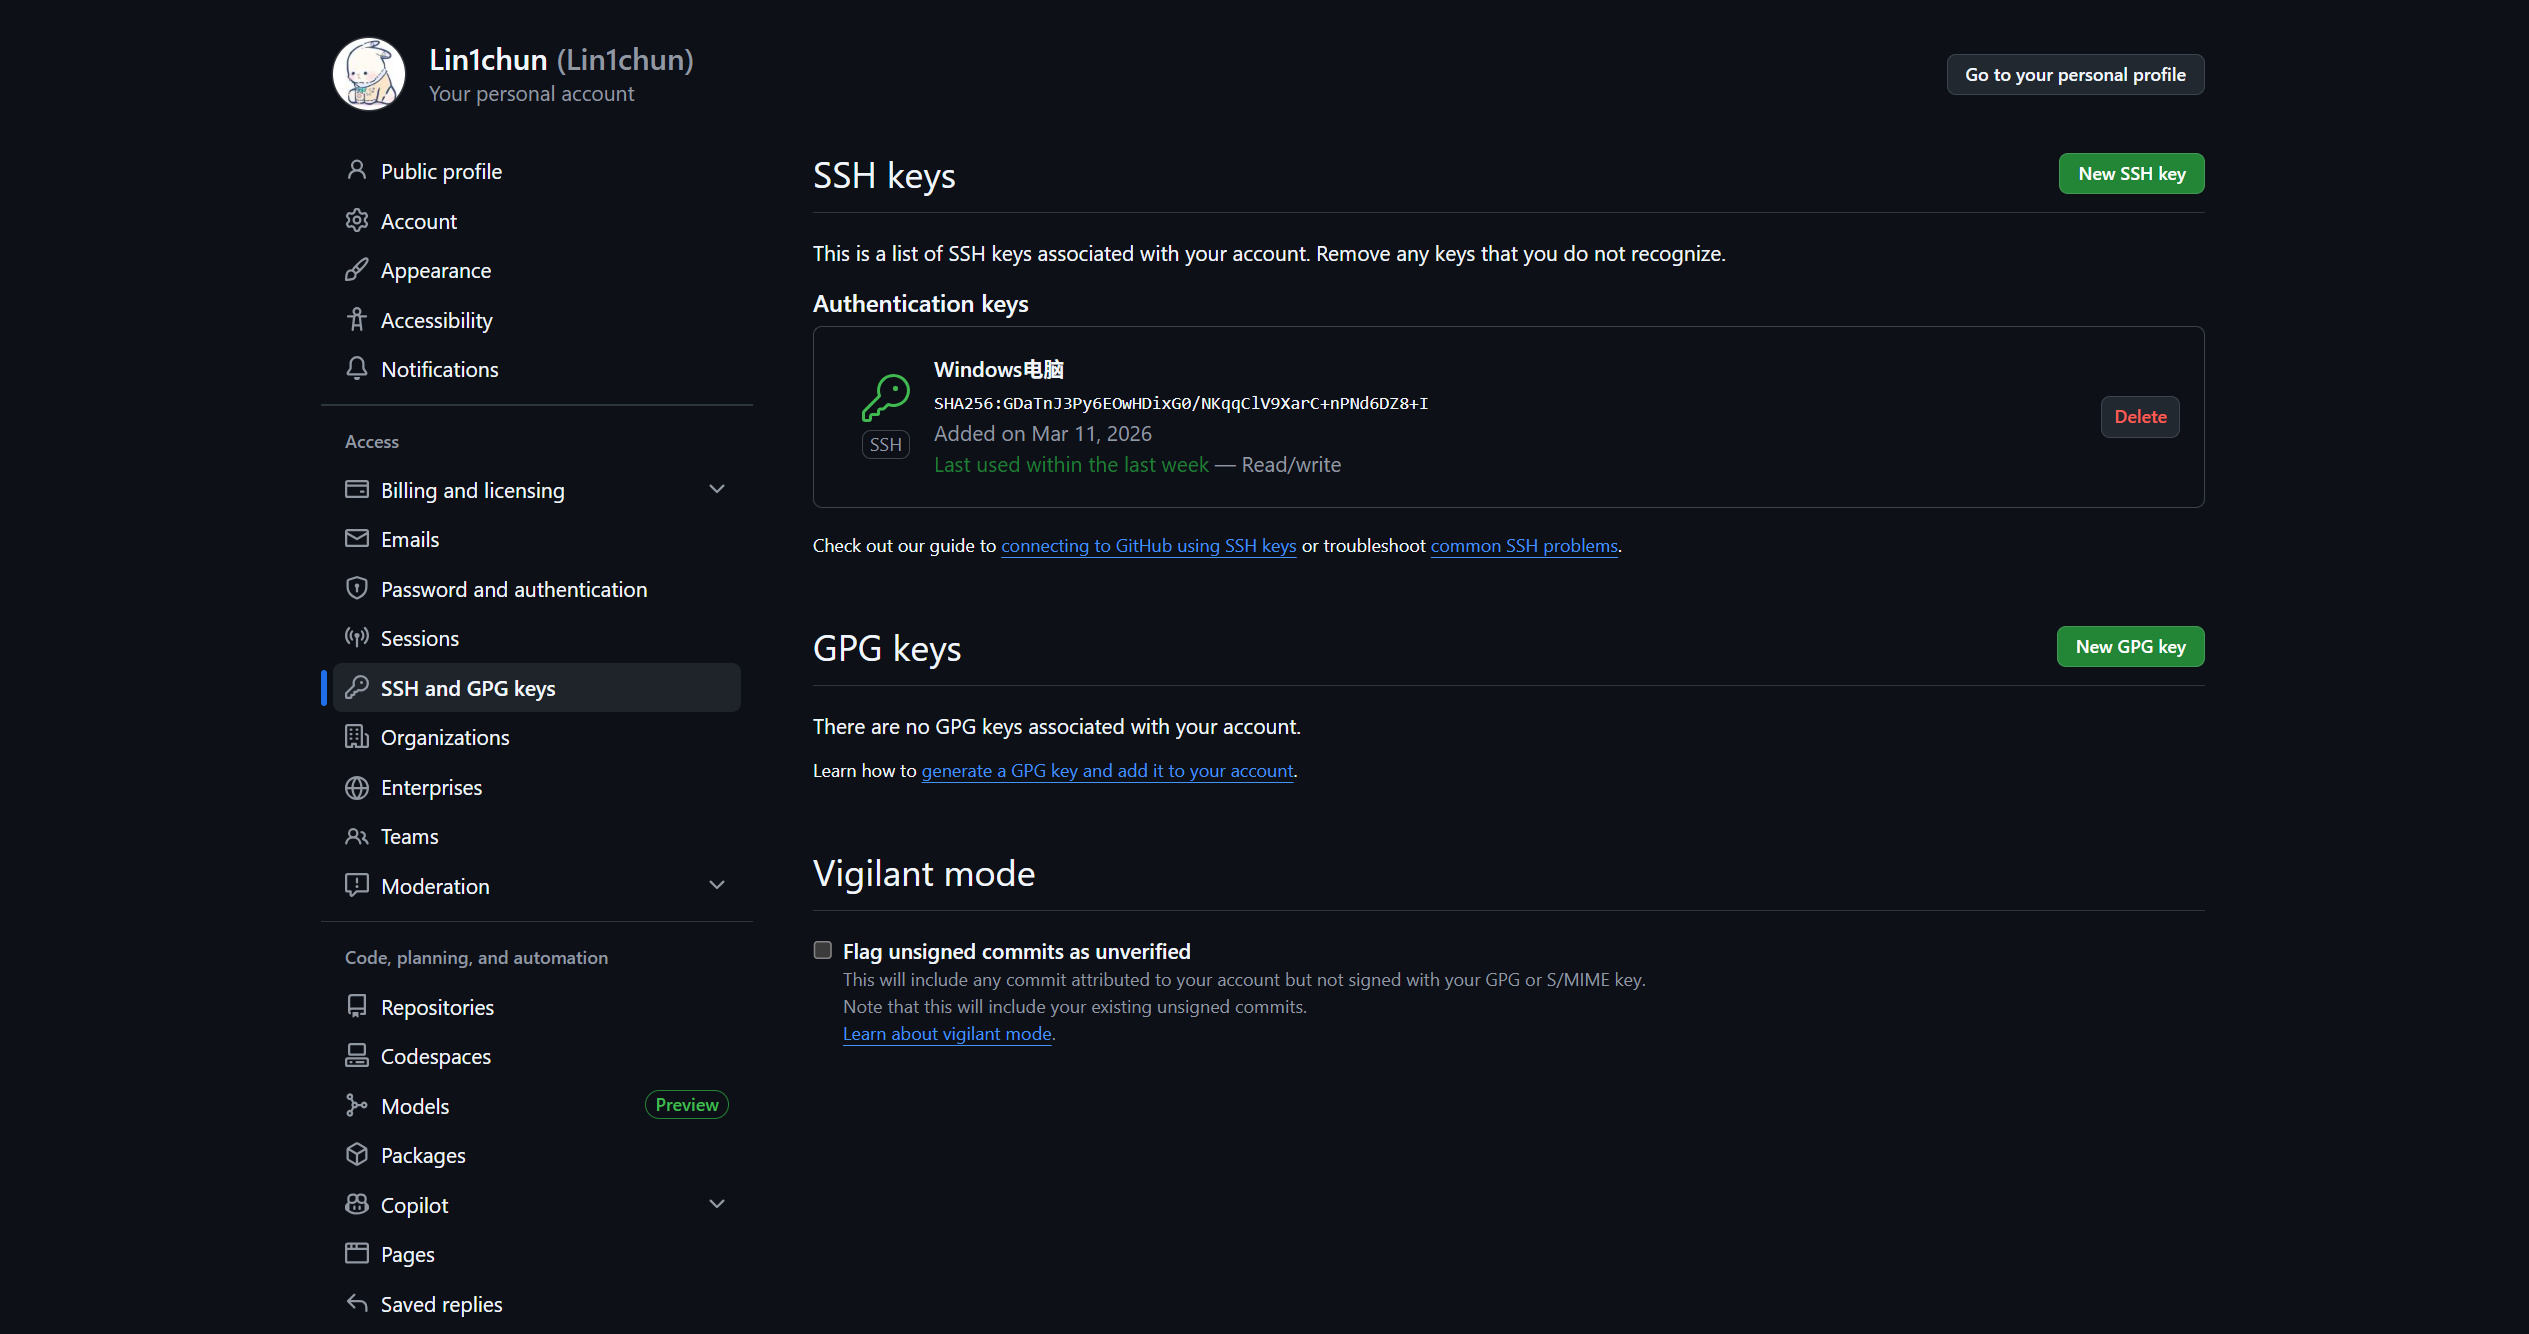
Task: Delete the Windows电脑 SSH key
Action: [x=2140, y=417]
